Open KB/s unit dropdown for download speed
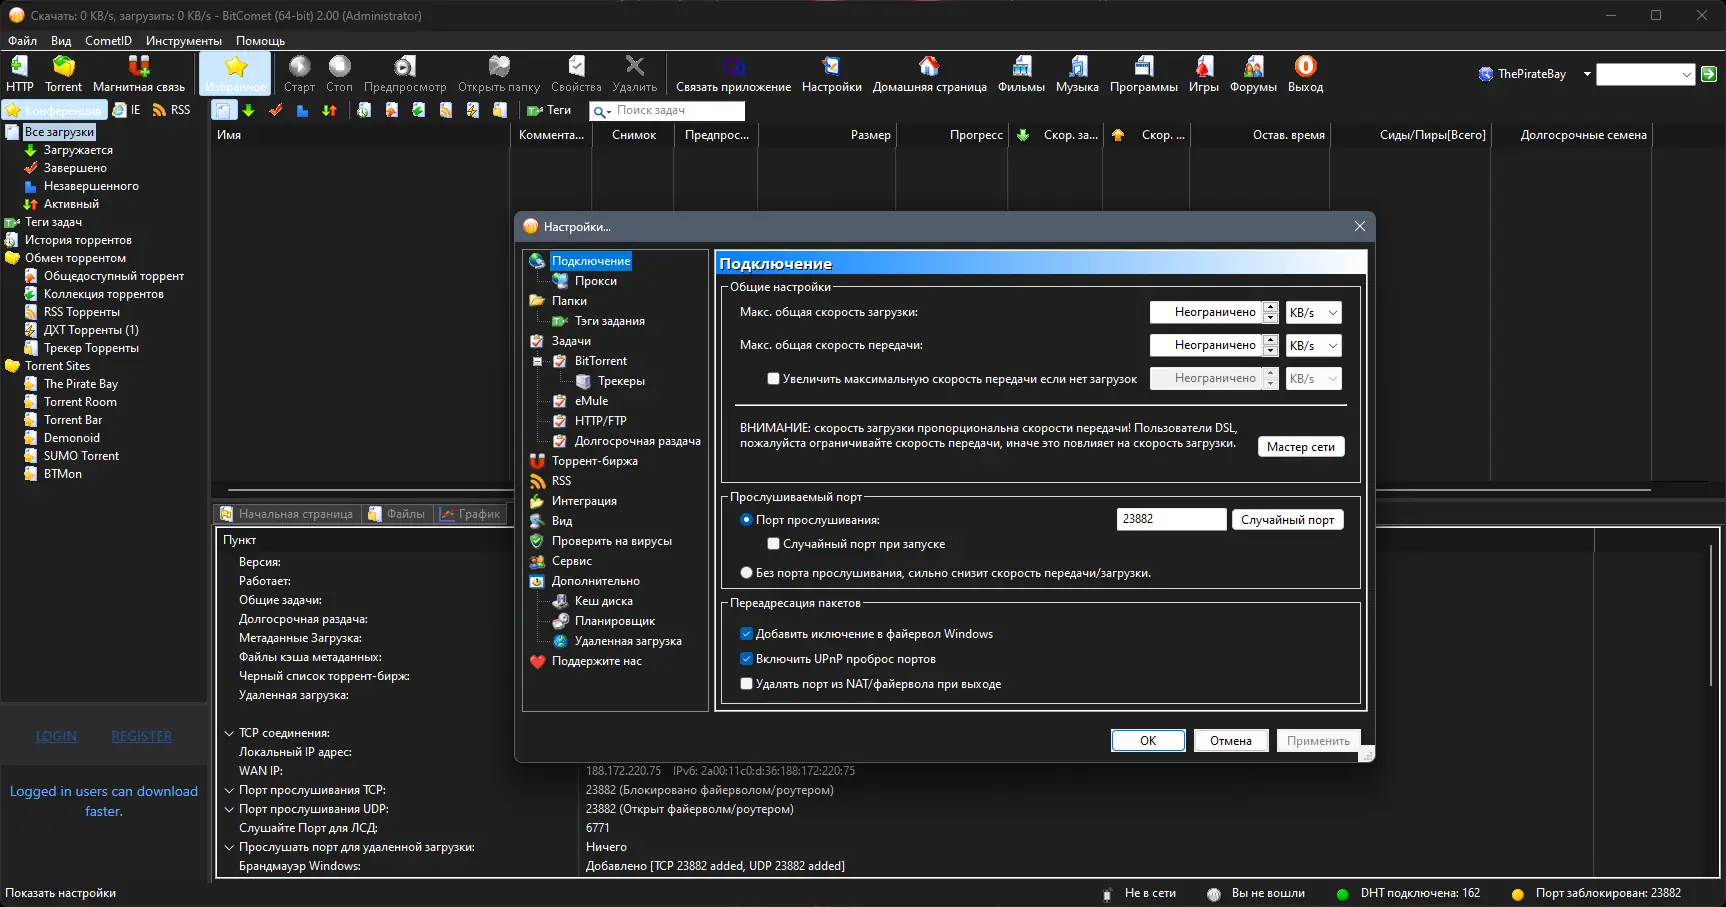Image resolution: width=1726 pixels, height=907 pixels. [x=1313, y=313]
